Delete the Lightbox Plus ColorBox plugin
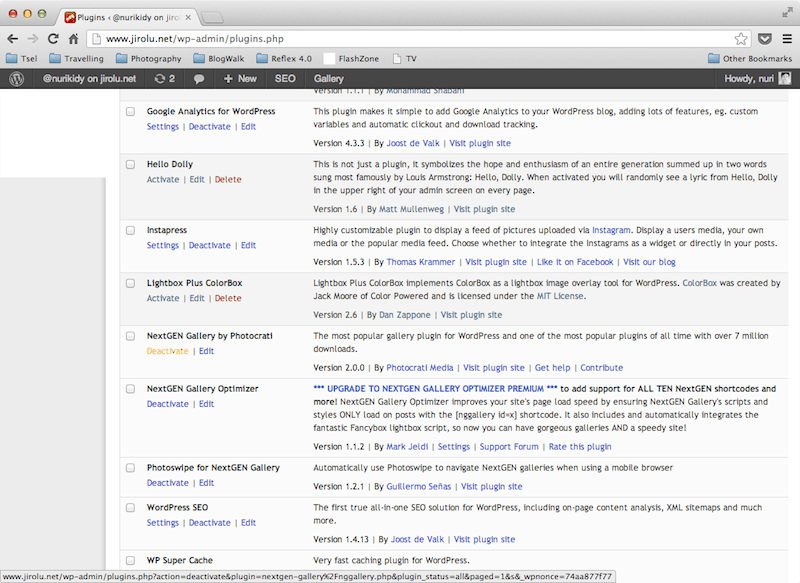This screenshot has width=800, height=583. click(228, 298)
